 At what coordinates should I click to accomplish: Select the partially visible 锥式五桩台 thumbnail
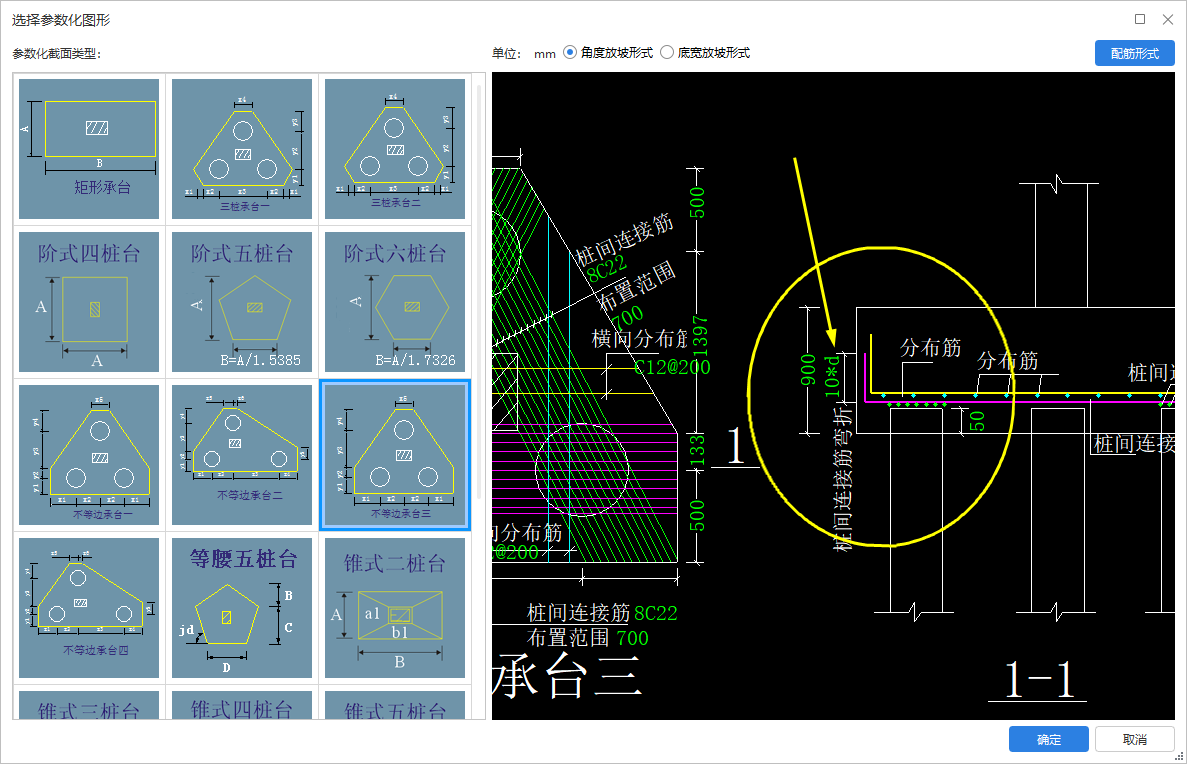pos(394,704)
